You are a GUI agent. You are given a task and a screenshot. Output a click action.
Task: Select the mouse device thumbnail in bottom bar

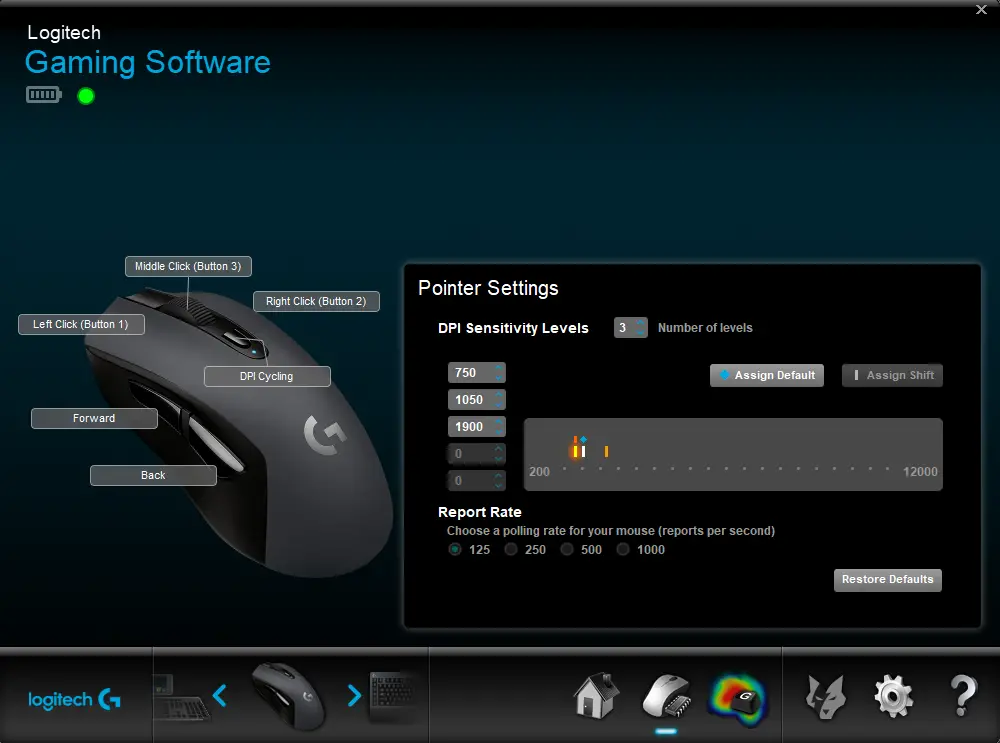tap(289, 696)
